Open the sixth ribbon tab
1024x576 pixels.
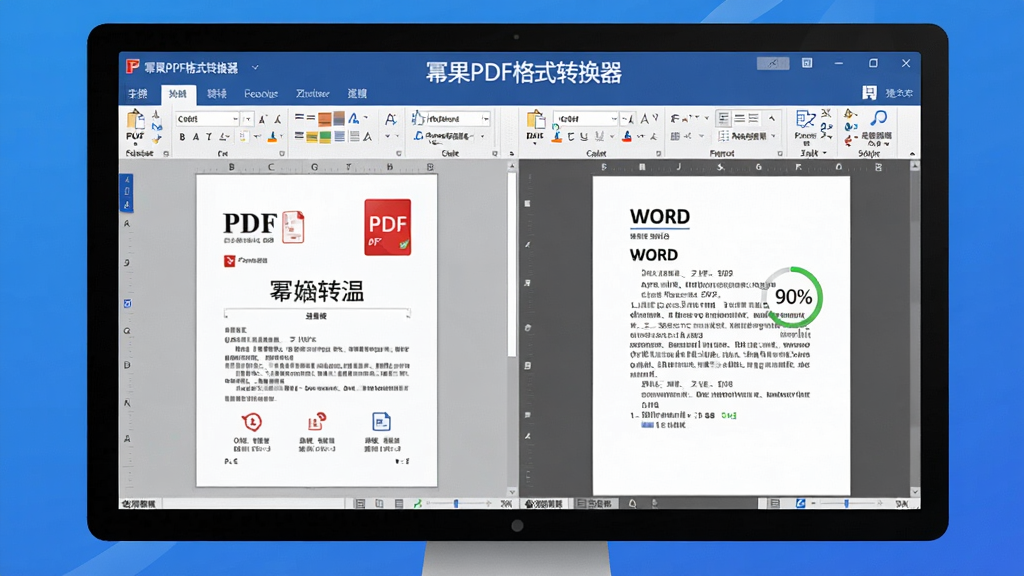coord(357,94)
